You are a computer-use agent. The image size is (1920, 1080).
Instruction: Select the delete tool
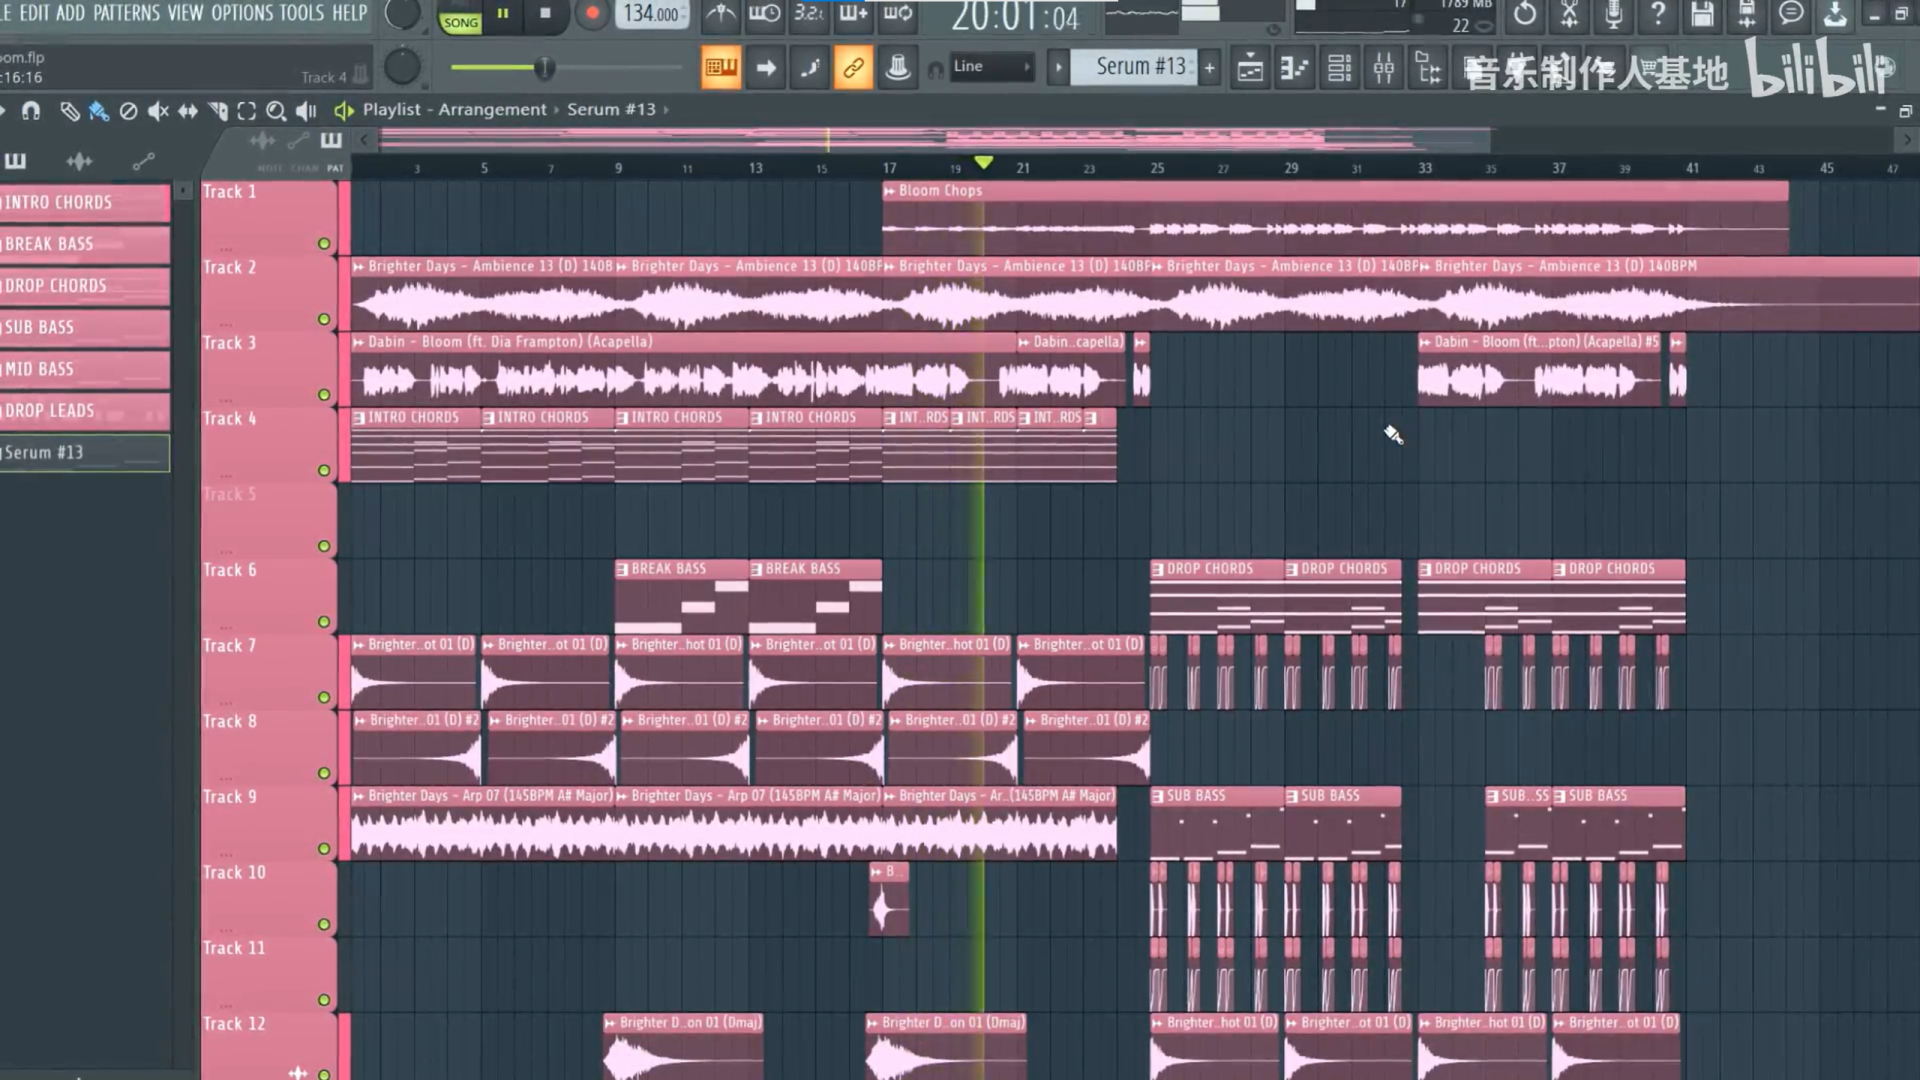128,111
